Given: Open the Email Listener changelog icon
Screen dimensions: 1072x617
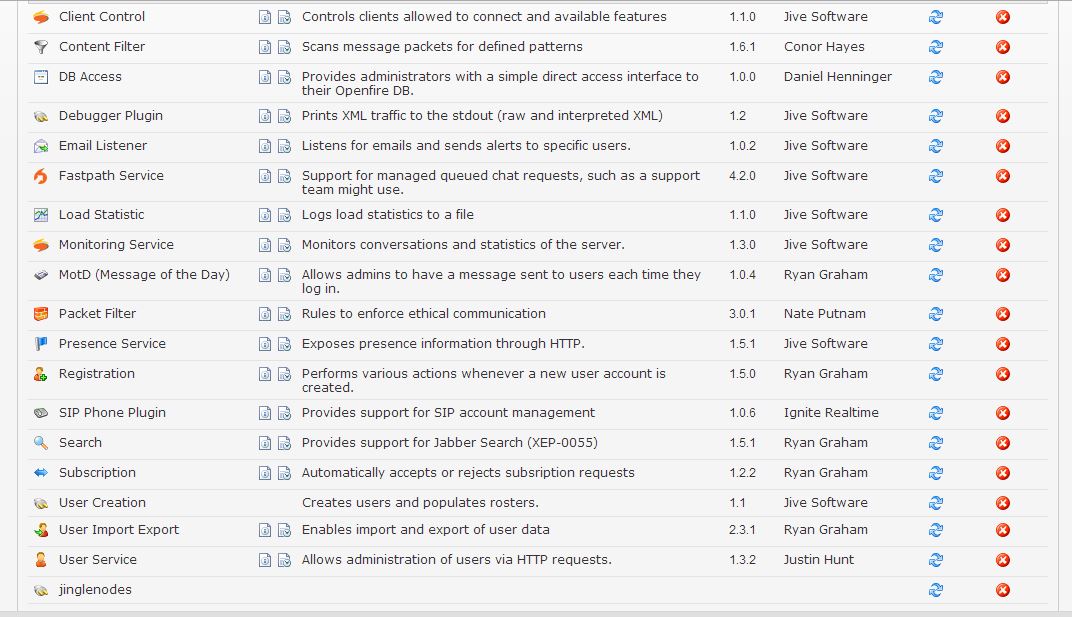Looking at the screenshot, I should [x=284, y=146].
